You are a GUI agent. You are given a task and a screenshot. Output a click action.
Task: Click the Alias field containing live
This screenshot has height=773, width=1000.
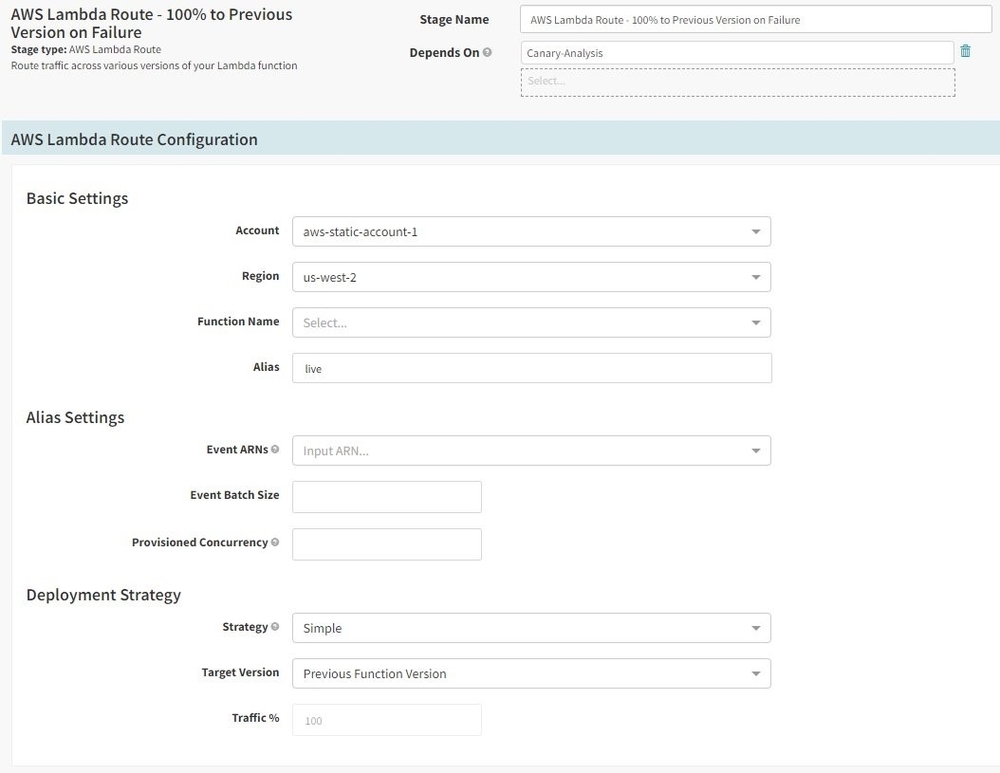pyautogui.click(x=532, y=368)
